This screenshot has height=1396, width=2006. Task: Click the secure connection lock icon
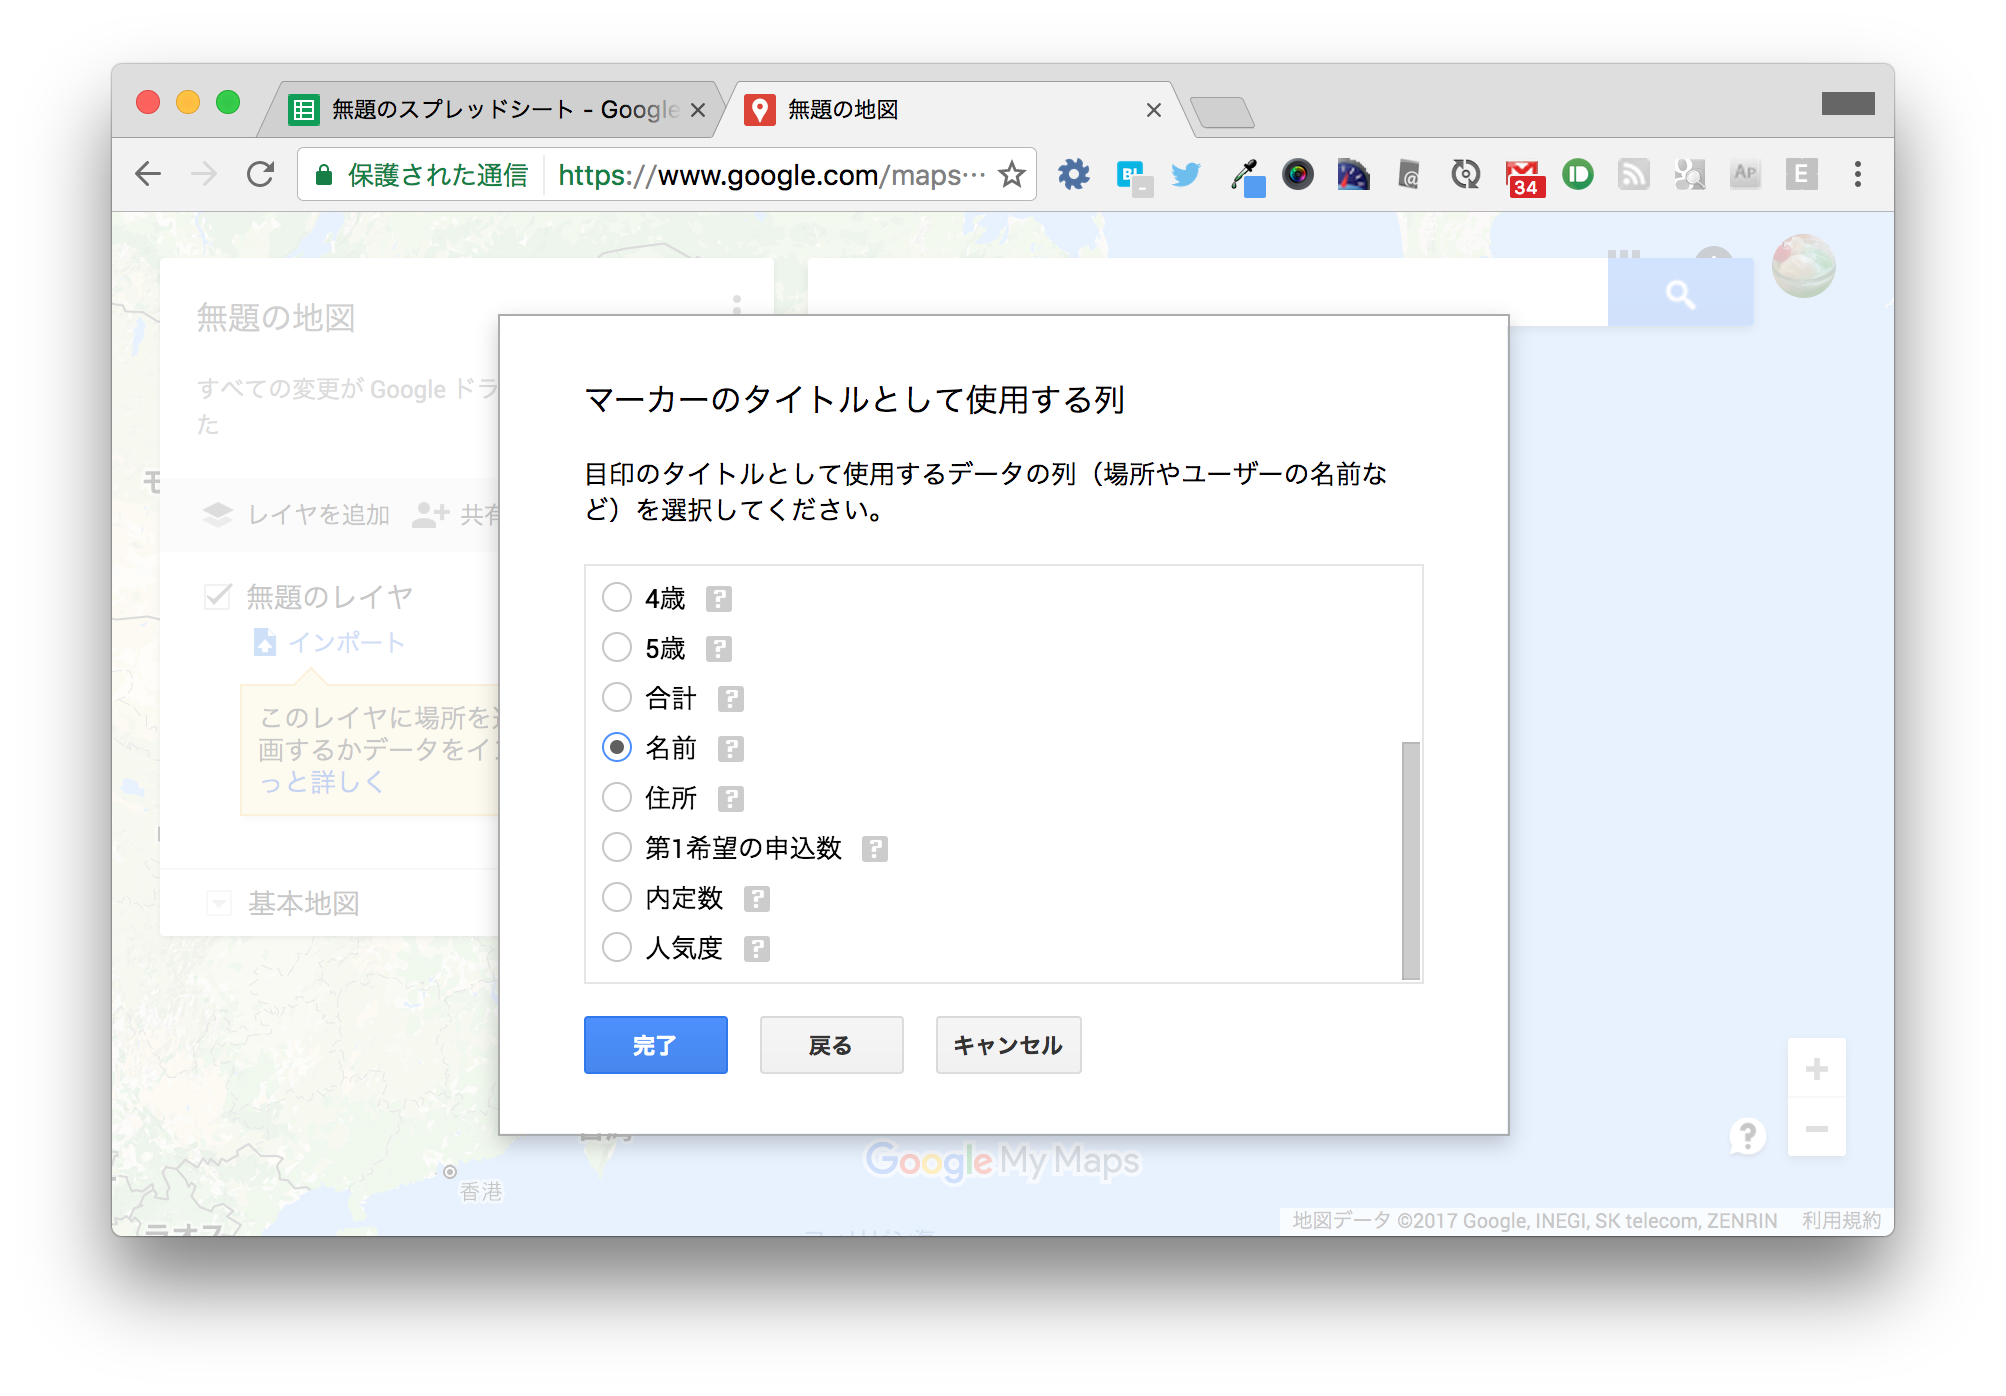(x=323, y=176)
